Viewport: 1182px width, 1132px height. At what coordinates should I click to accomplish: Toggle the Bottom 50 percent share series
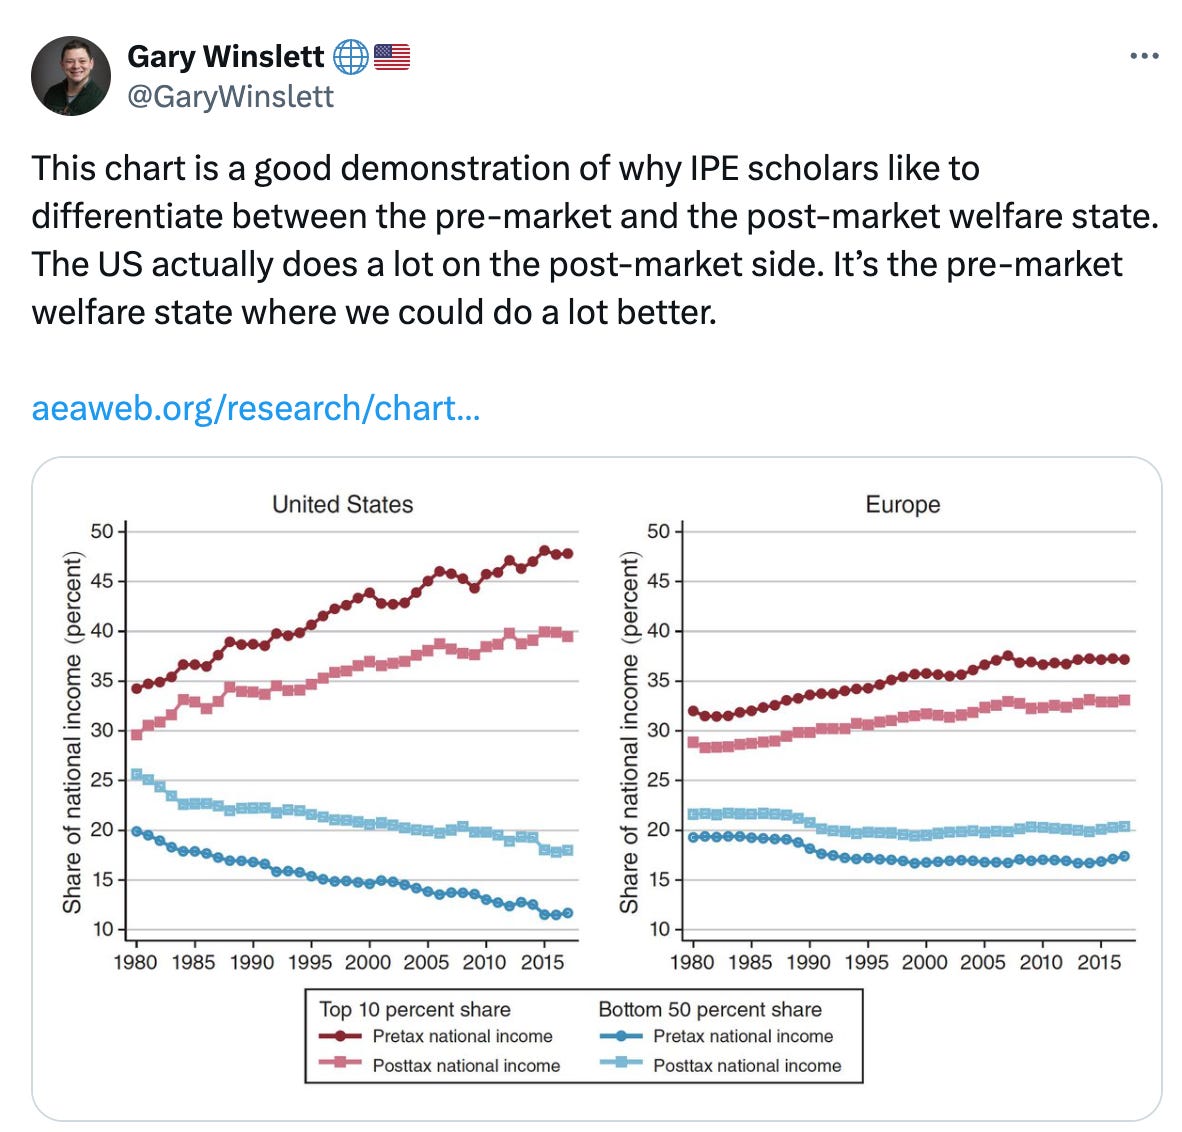(x=709, y=1010)
